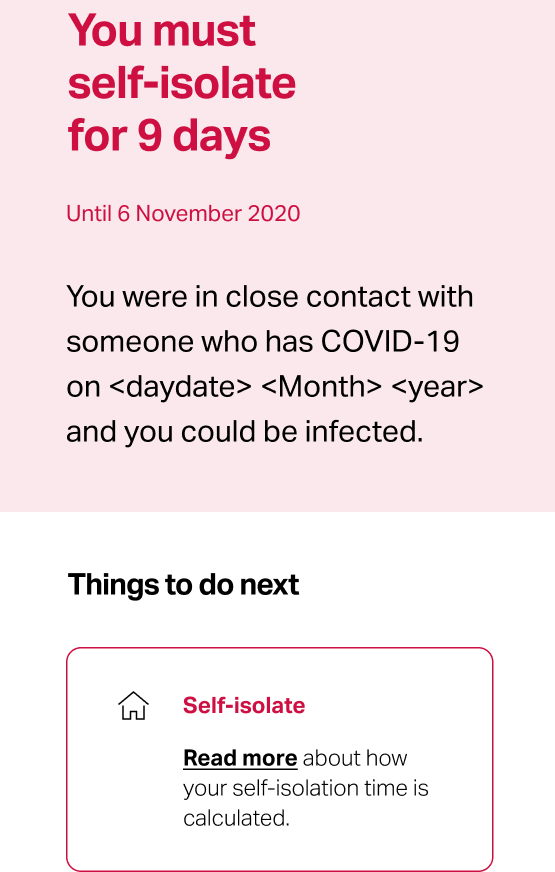Click the 'Until 6 November 2020' date text
This screenshot has width=555, height=872.
click(x=183, y=214)
